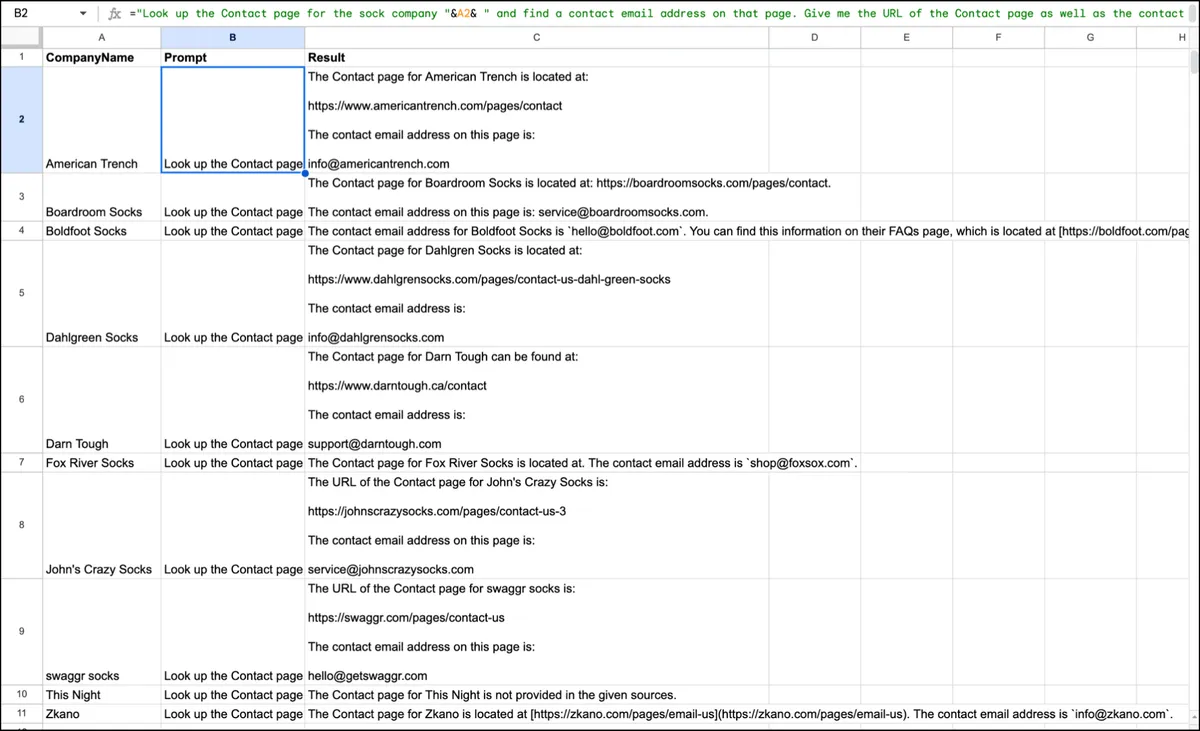Select column C header

pos(536,37)
